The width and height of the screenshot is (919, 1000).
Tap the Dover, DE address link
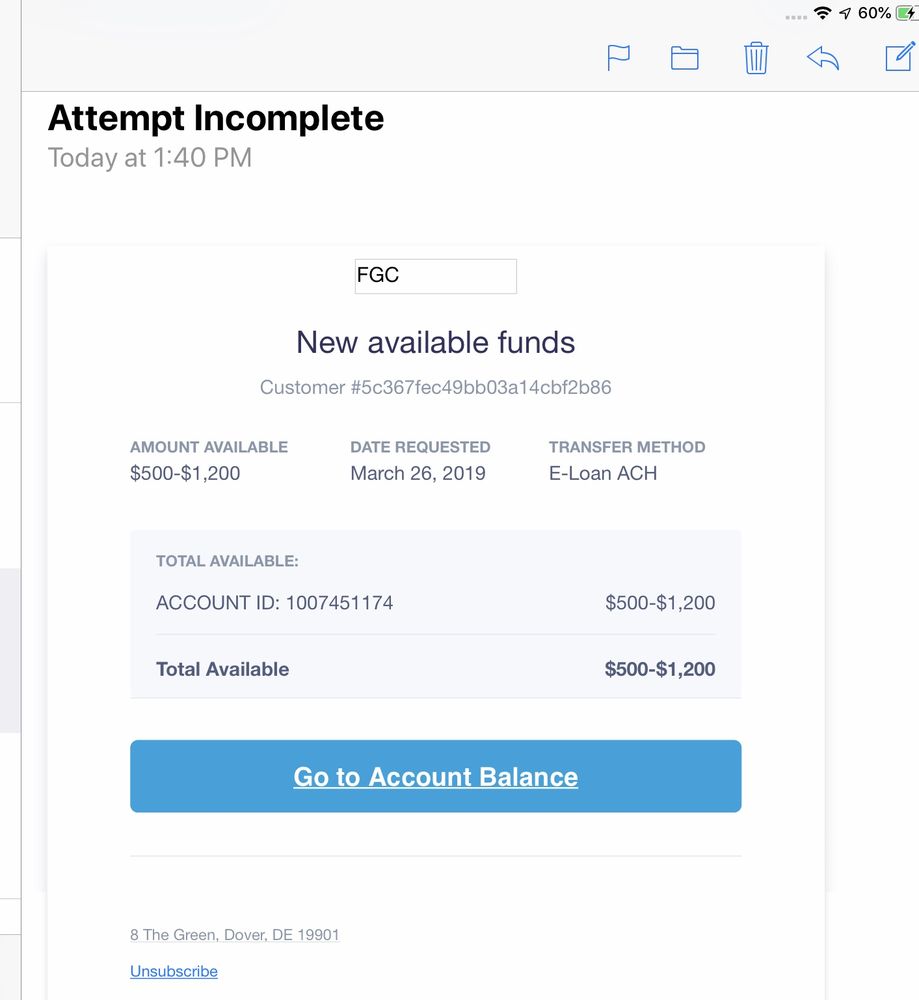[235, 935]
